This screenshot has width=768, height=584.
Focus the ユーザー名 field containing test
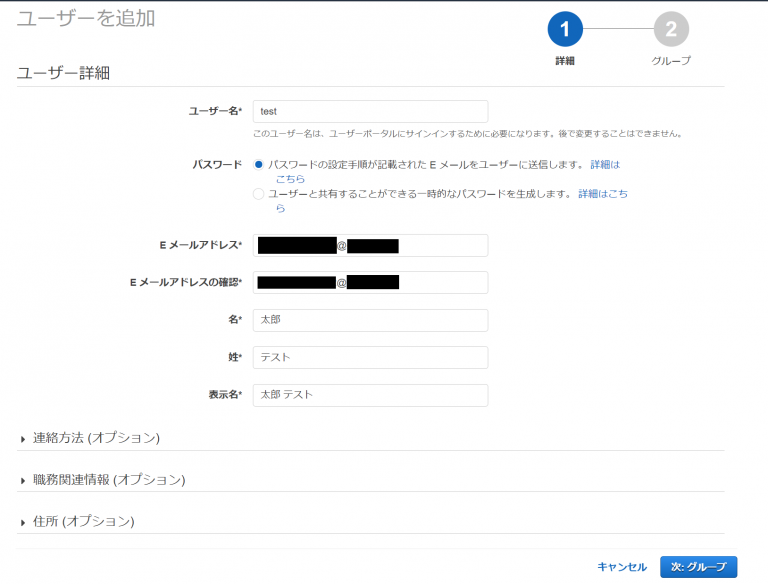tap(370, 111)
